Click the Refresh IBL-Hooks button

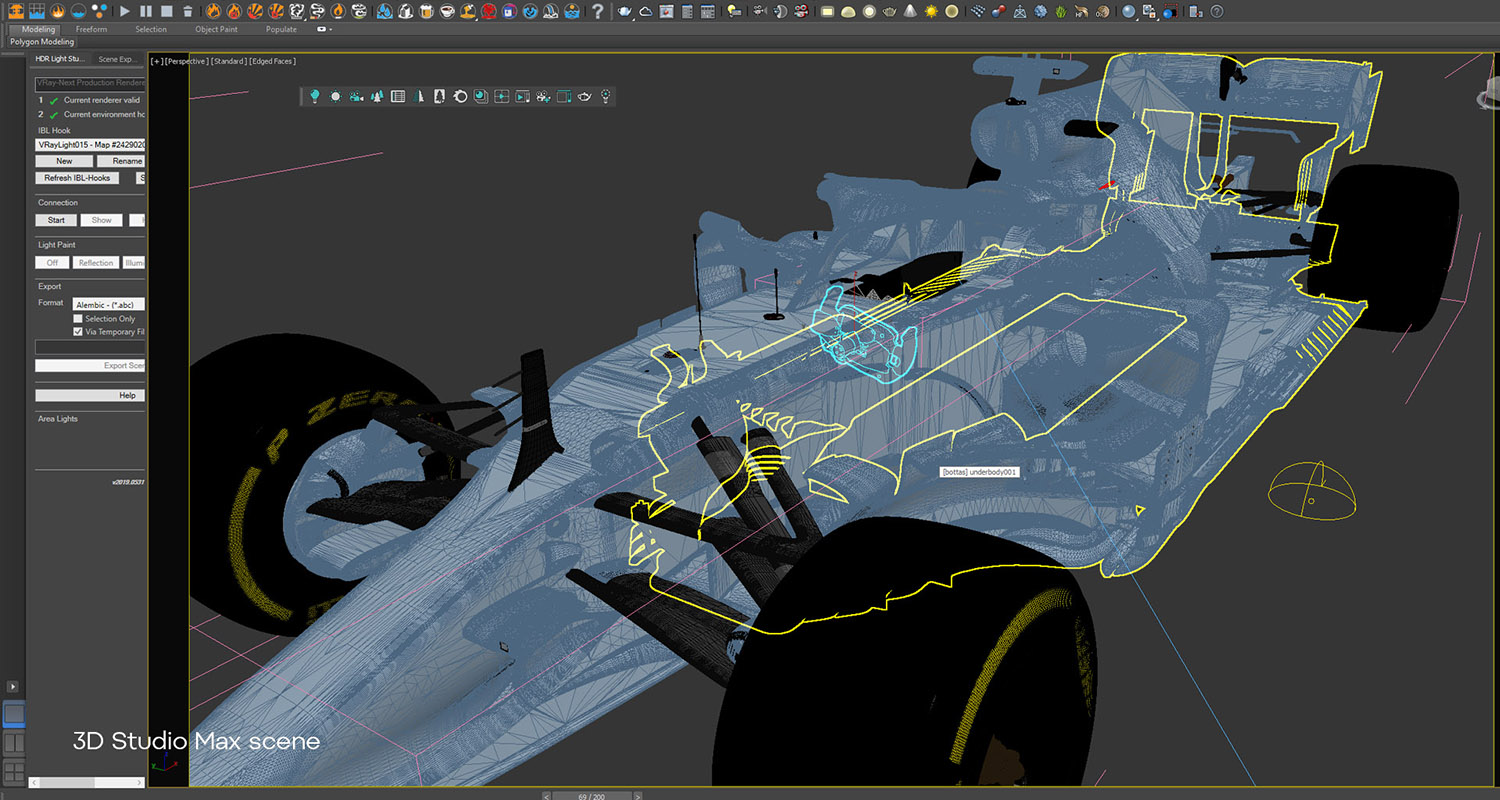tap(77, 178)
